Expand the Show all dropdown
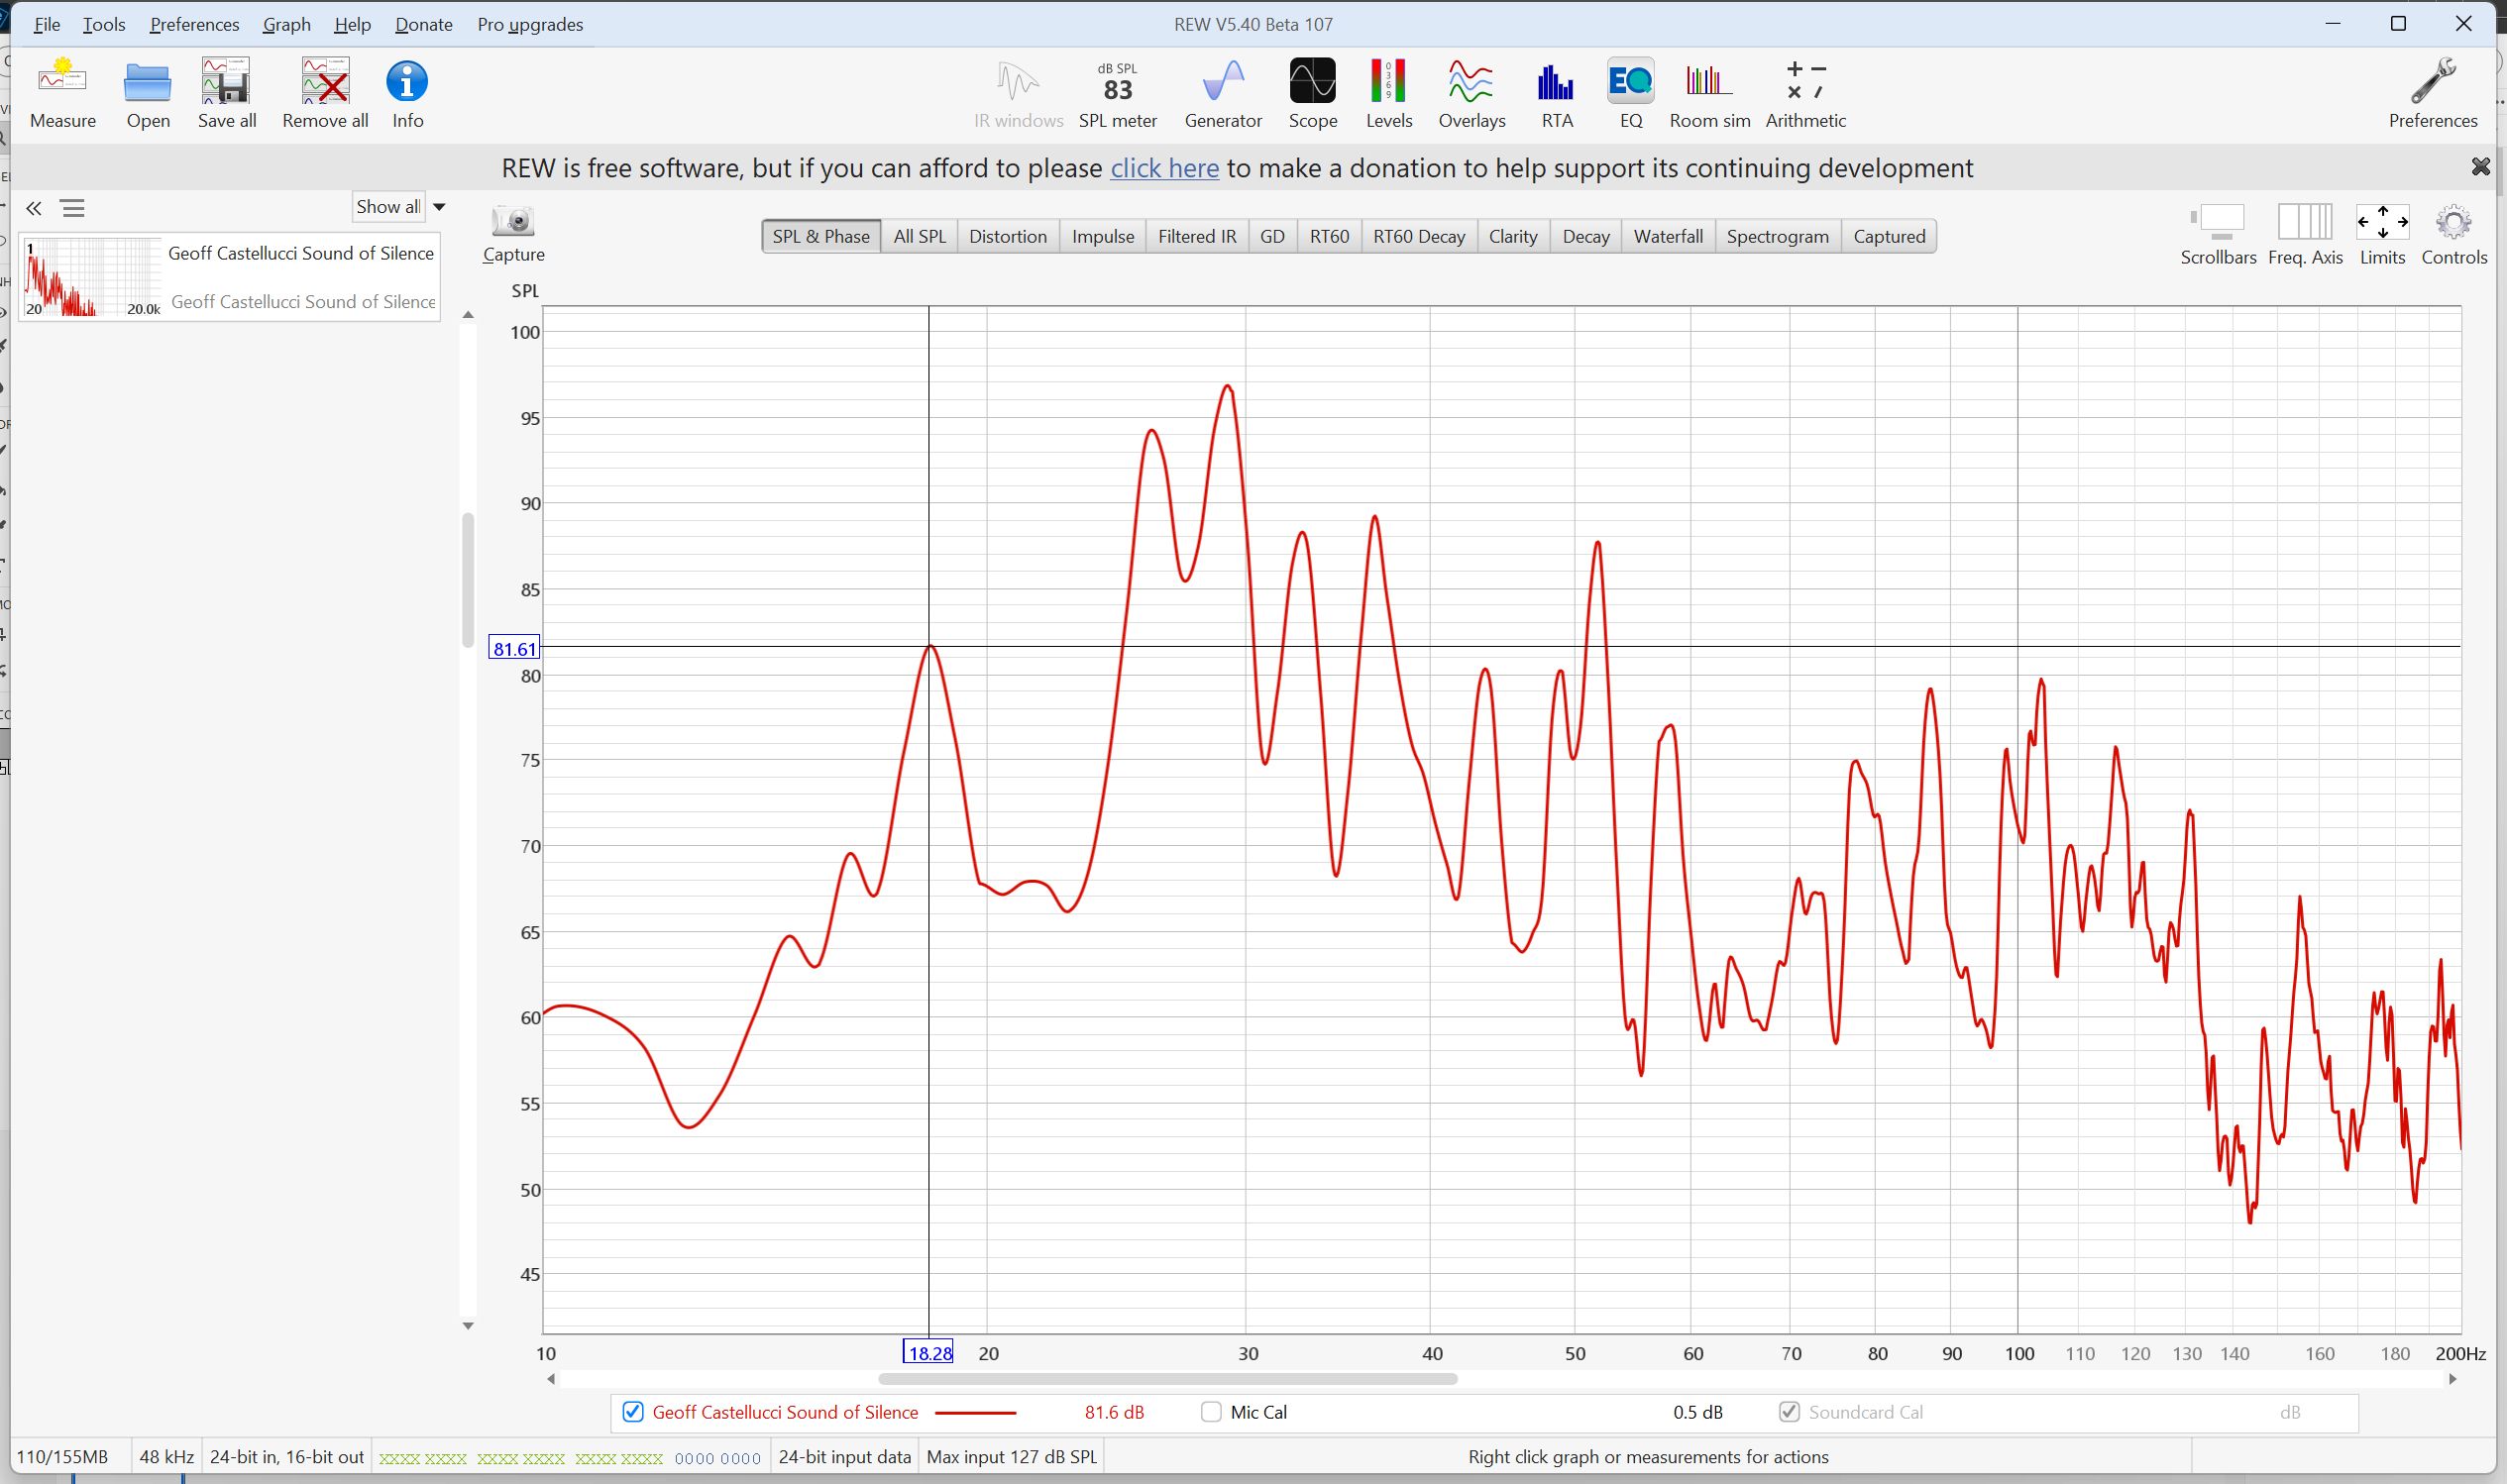 point(438,207)
